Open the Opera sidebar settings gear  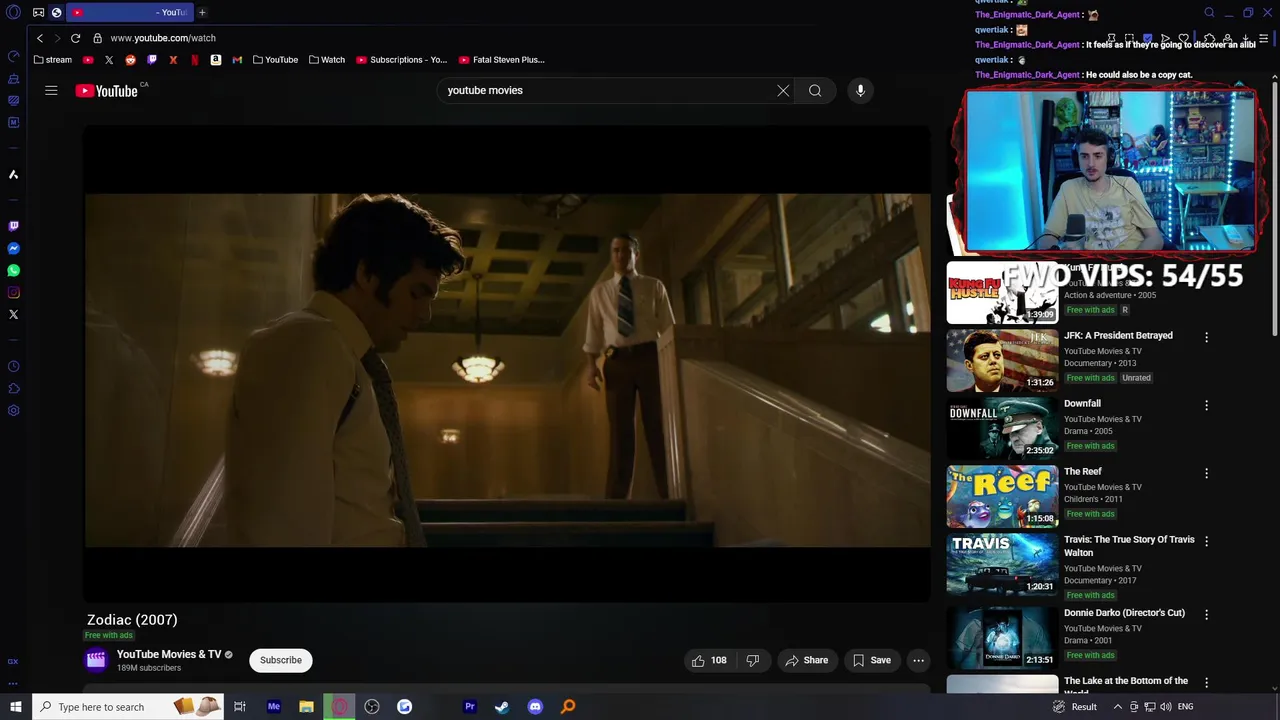point(13,410)
